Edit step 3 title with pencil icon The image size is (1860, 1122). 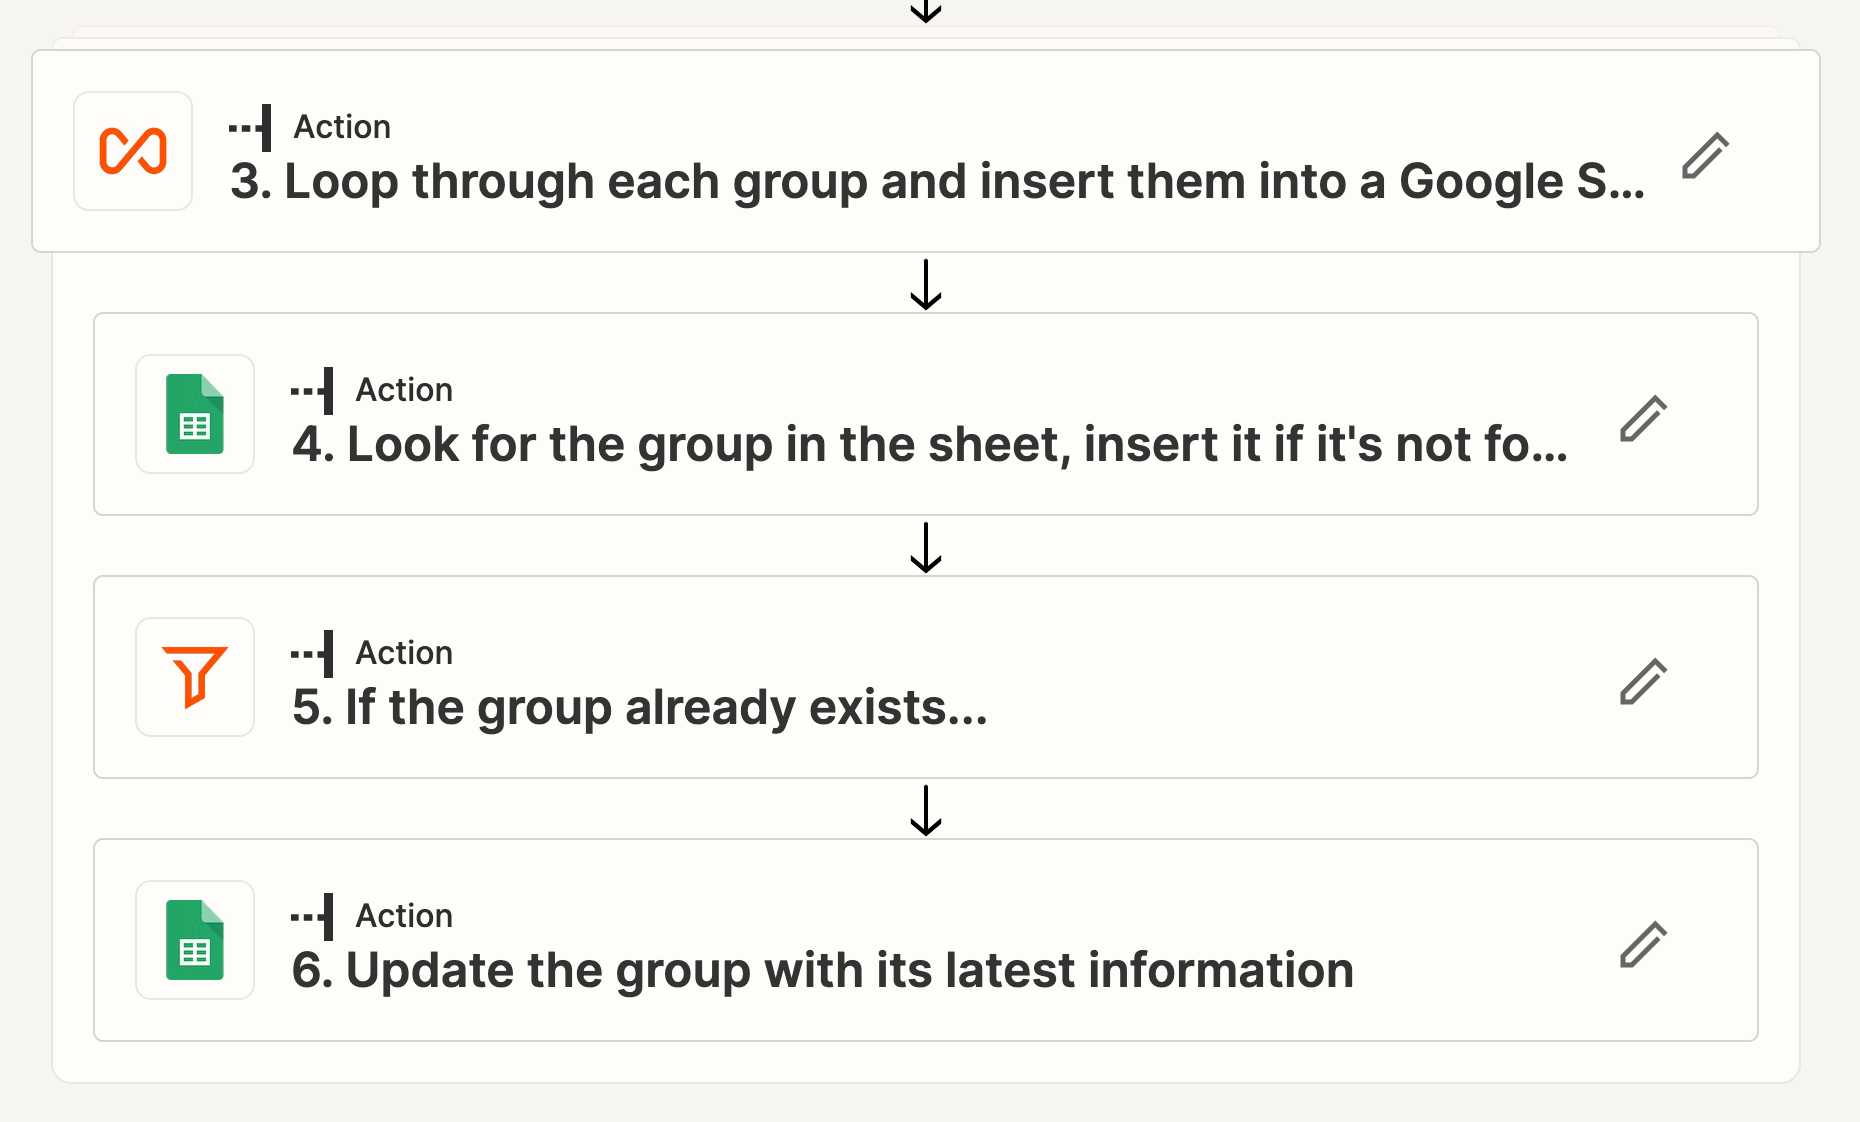(x=1705, y=155)
